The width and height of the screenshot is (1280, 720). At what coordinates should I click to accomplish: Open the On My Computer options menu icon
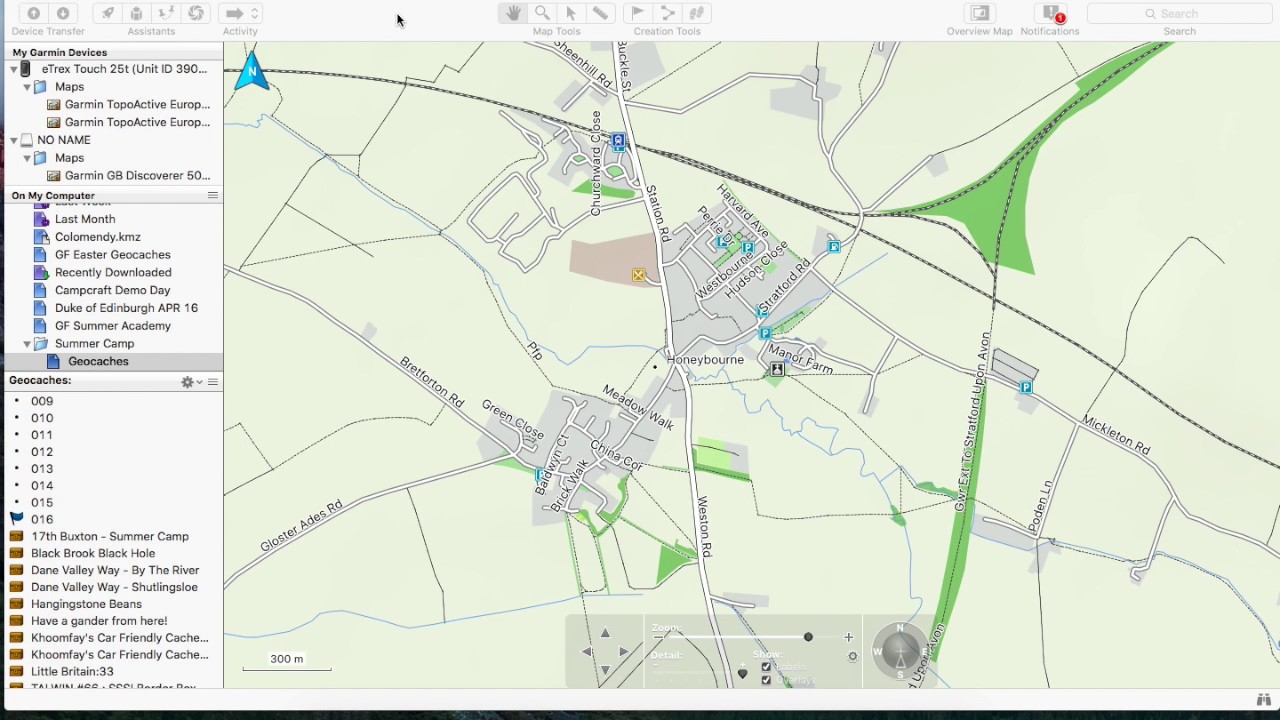[212, 195]
